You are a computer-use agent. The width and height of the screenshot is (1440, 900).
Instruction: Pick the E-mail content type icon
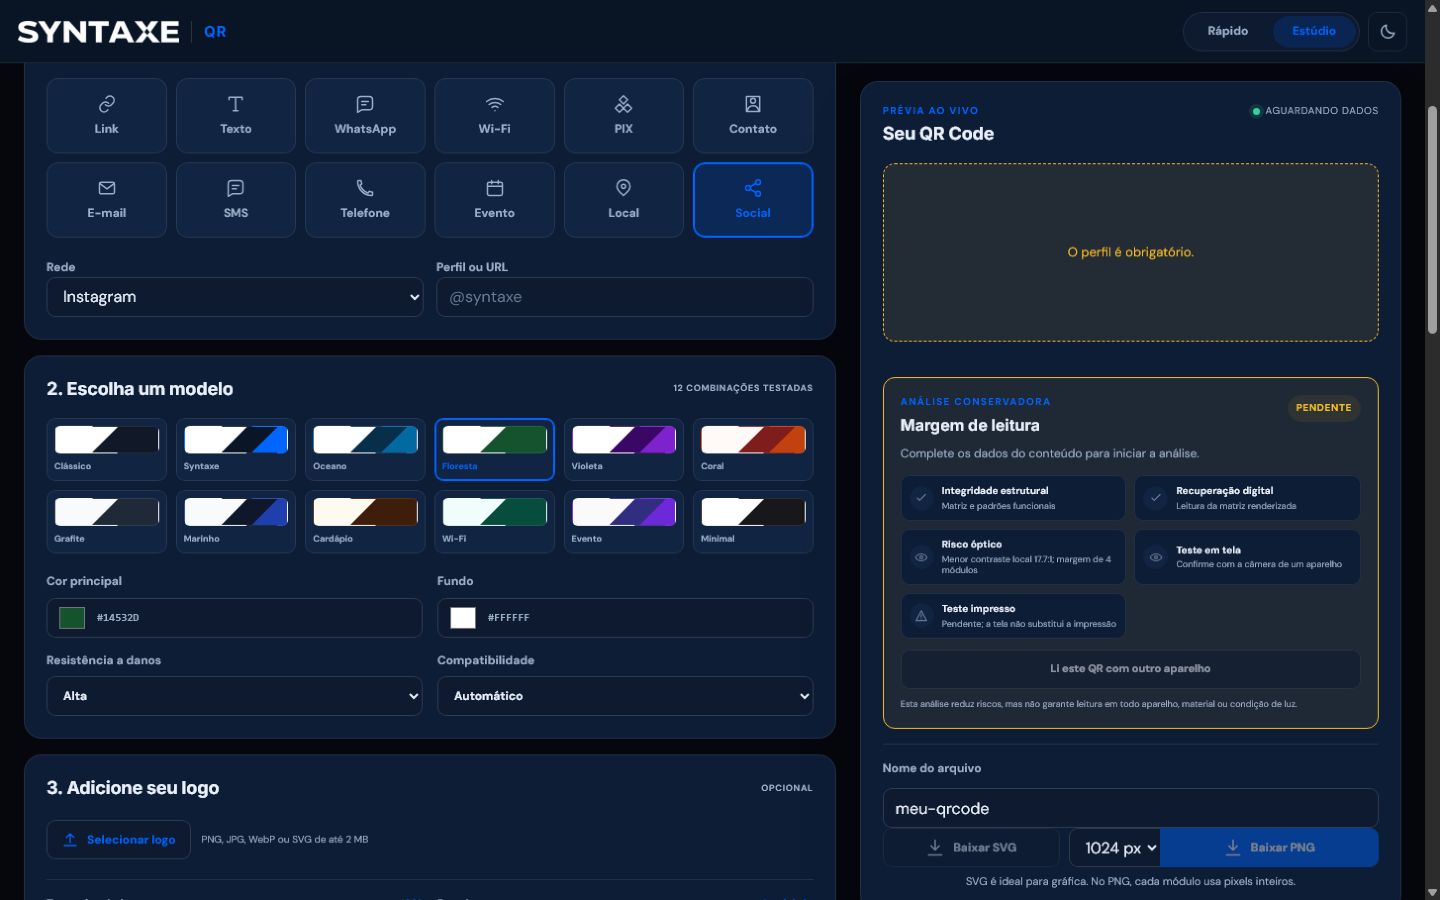(x=107, y=188)
